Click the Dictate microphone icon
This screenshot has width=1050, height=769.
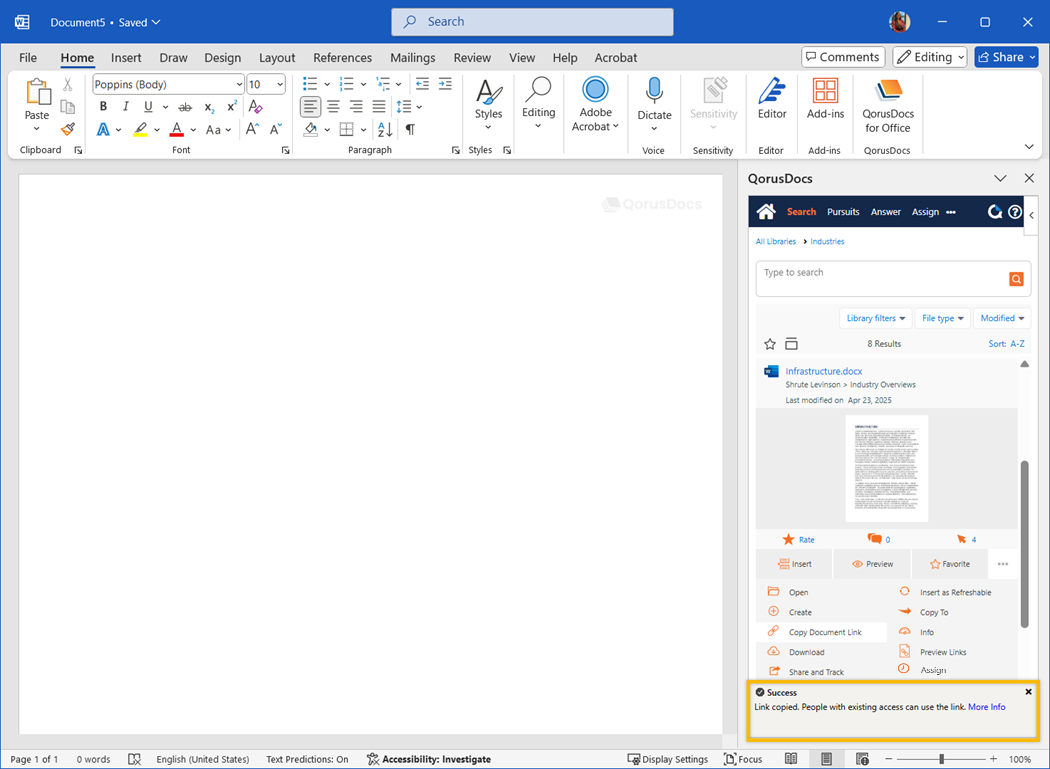pyautogui.click(x=654, y=91)
